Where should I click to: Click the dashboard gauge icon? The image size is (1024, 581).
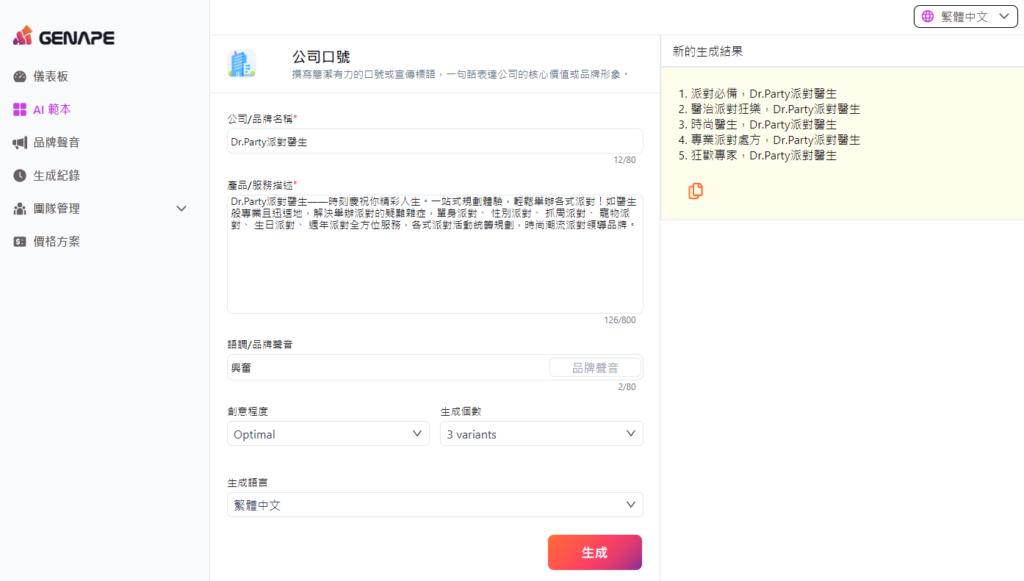coord(20,76)
